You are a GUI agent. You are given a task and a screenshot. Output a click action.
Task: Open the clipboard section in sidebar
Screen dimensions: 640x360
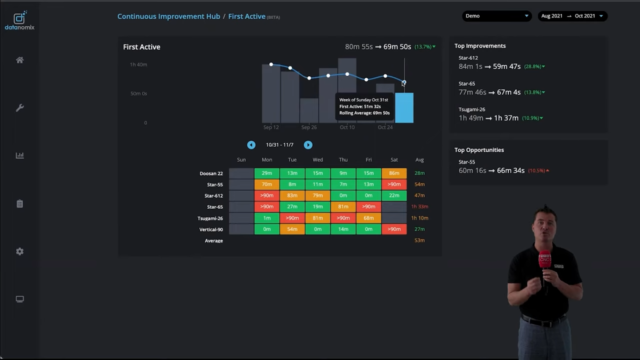[x=20, y=204]
